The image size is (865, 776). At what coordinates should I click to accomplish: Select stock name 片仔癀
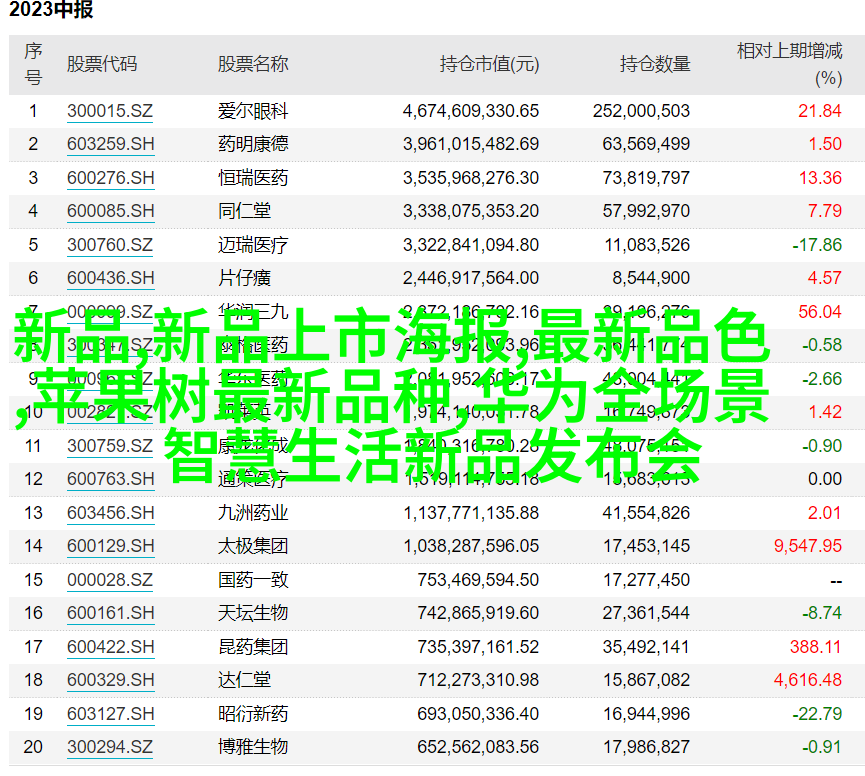[244, 278]
